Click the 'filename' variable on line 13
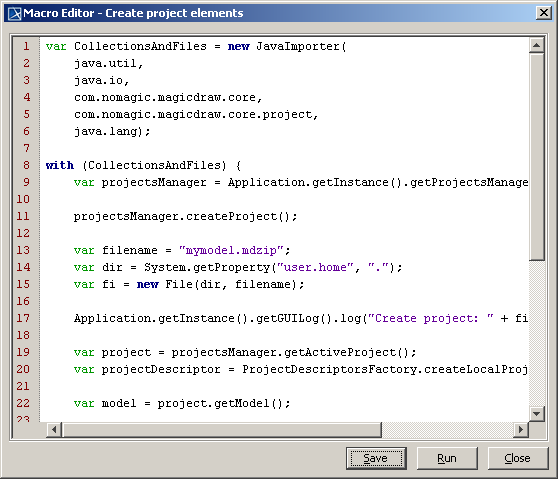This screenshot has height=479, width=558. coord(130,250)
